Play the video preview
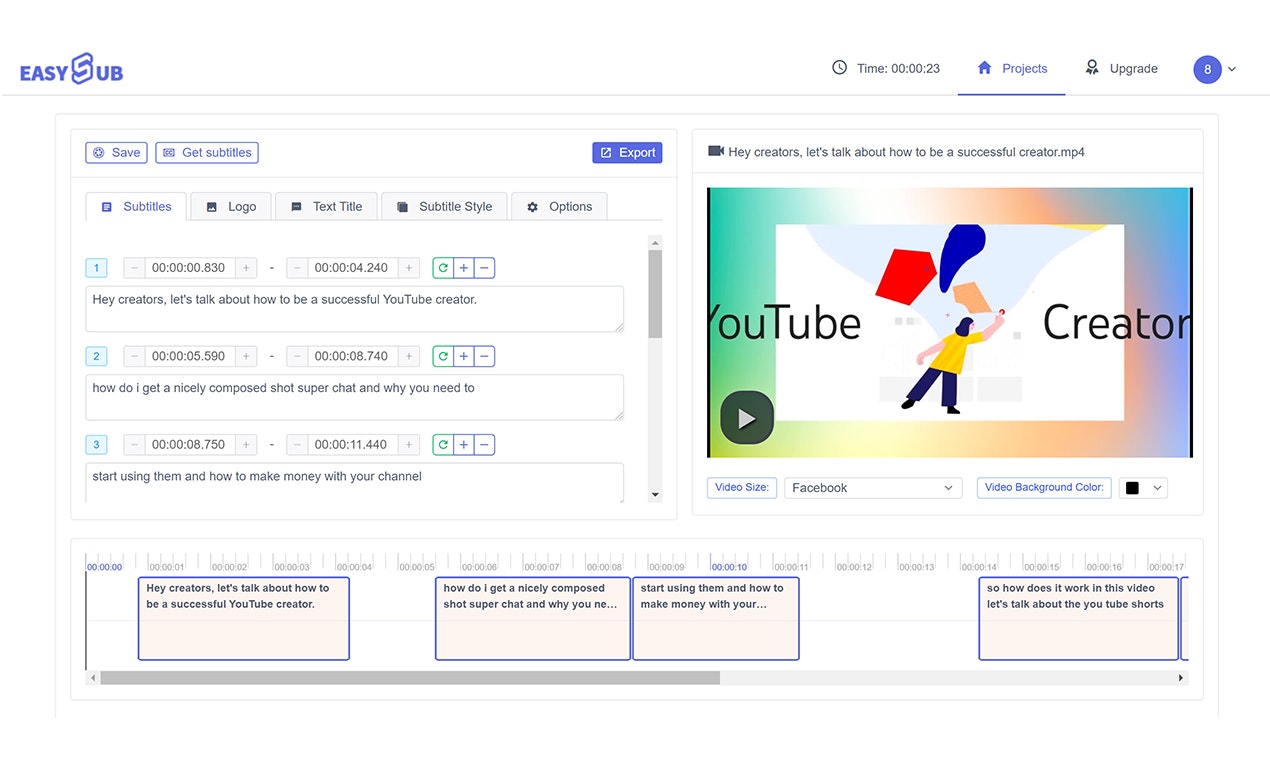Image resolution: width=1270 pixels, height=760 pixels. pyautogui.click(x=747, y=418)
